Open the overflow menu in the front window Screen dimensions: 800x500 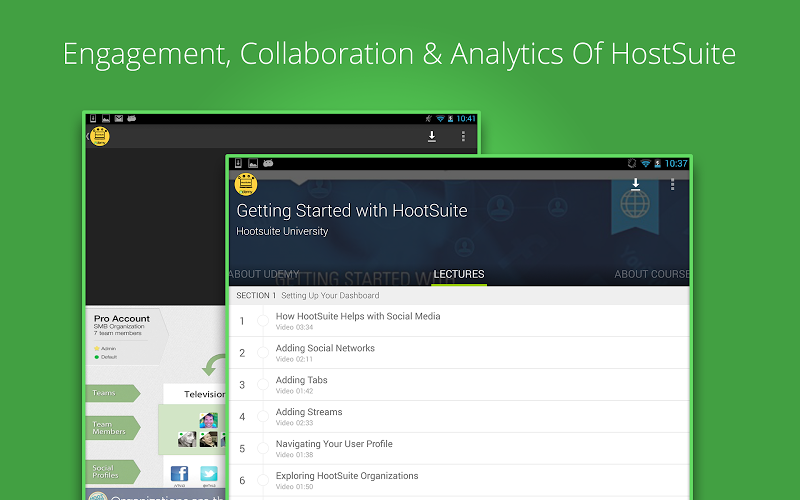(672, 184)
